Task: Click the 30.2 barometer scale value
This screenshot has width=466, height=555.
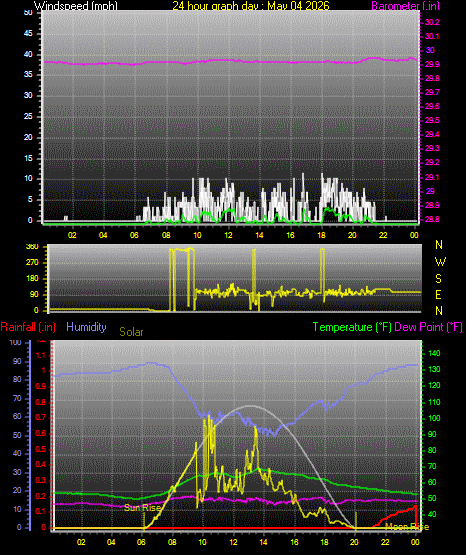Action: [x=432, y=22]
